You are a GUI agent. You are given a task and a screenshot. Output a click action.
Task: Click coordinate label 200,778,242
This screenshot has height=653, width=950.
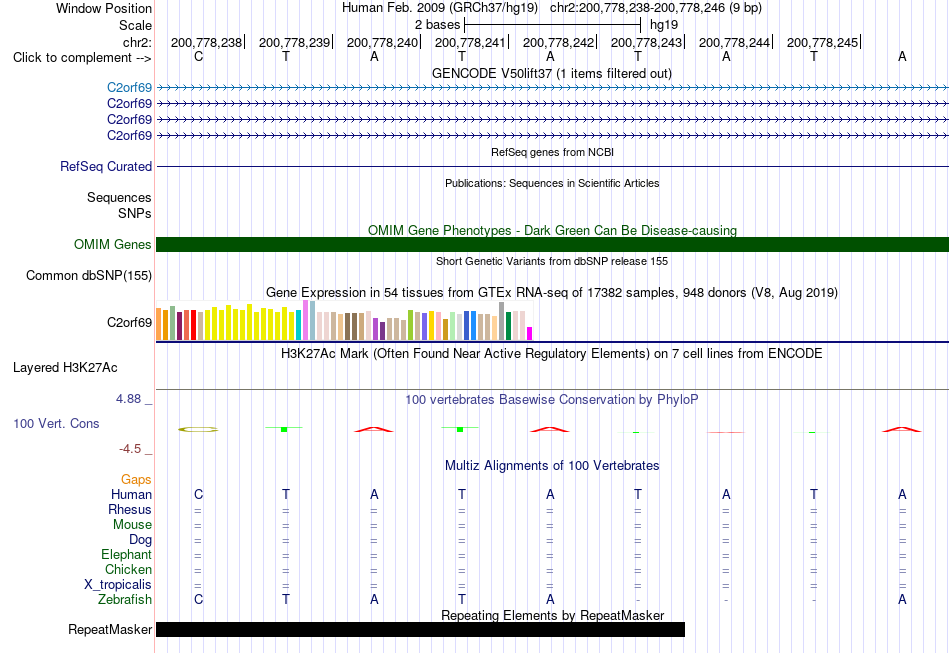559,42
